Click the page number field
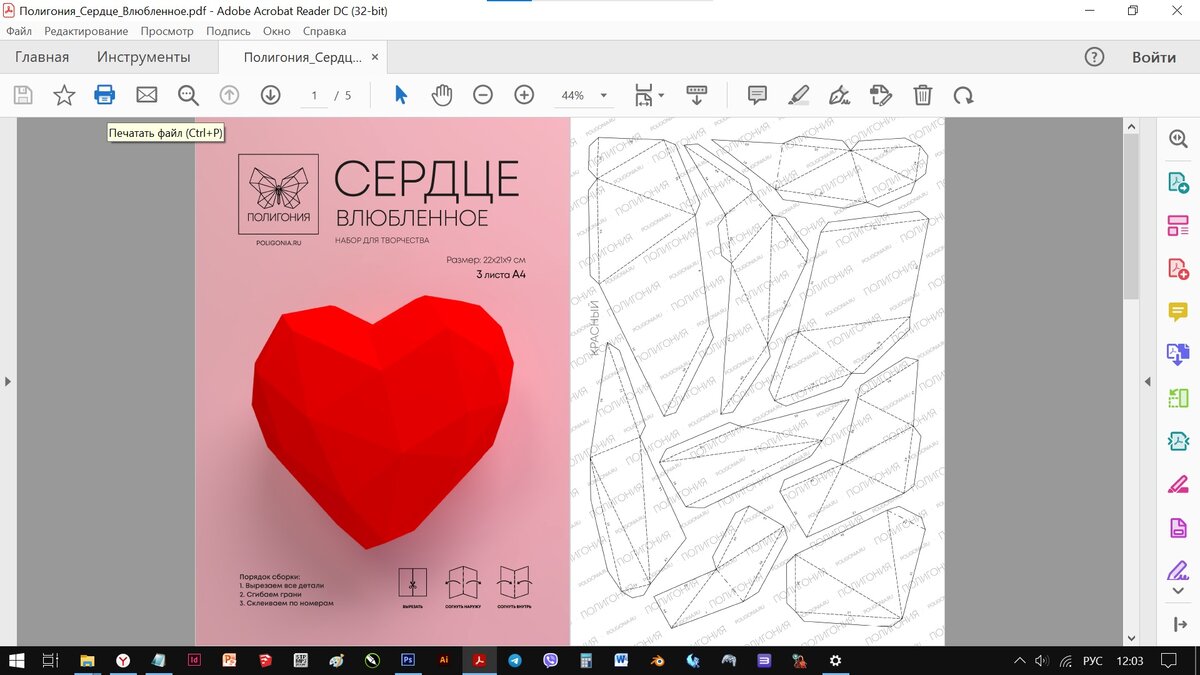The image size is (1200, 675). tap(314, 96)
